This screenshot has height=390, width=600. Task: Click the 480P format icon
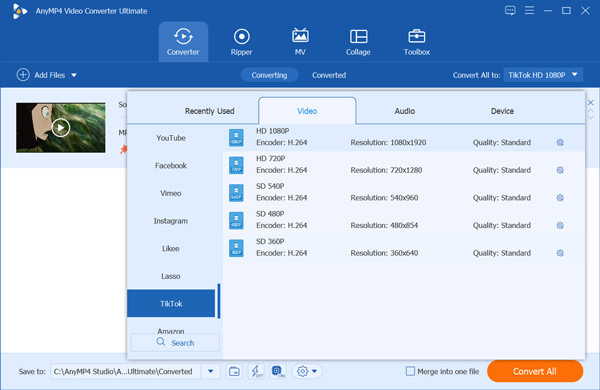click(x=236, y=220)
